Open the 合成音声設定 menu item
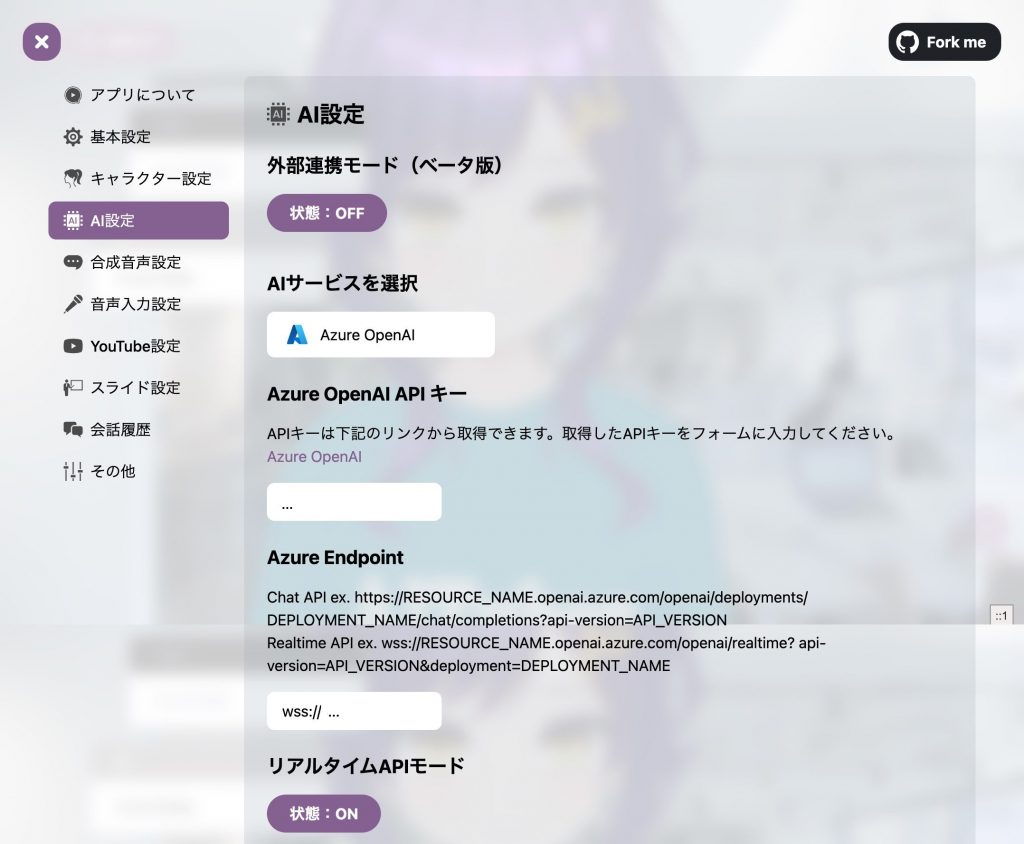The height and width of the screenshot is (844, 1024). coord(138,262)
